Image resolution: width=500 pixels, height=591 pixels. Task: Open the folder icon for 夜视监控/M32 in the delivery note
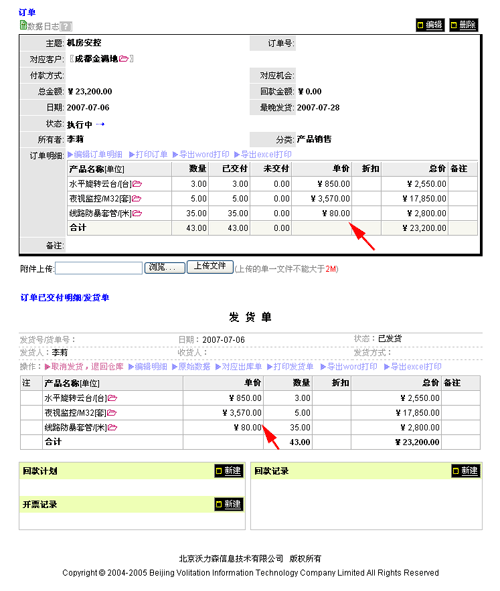pos(112,413)
